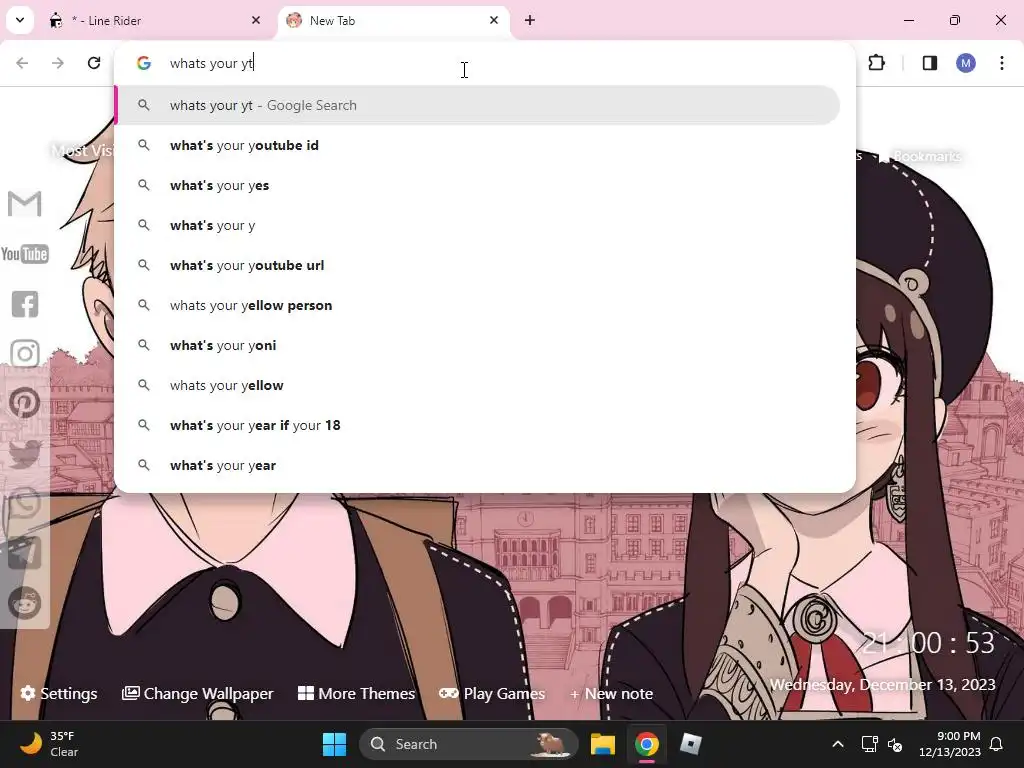Go forward using the forward arrow

[58, 63]
